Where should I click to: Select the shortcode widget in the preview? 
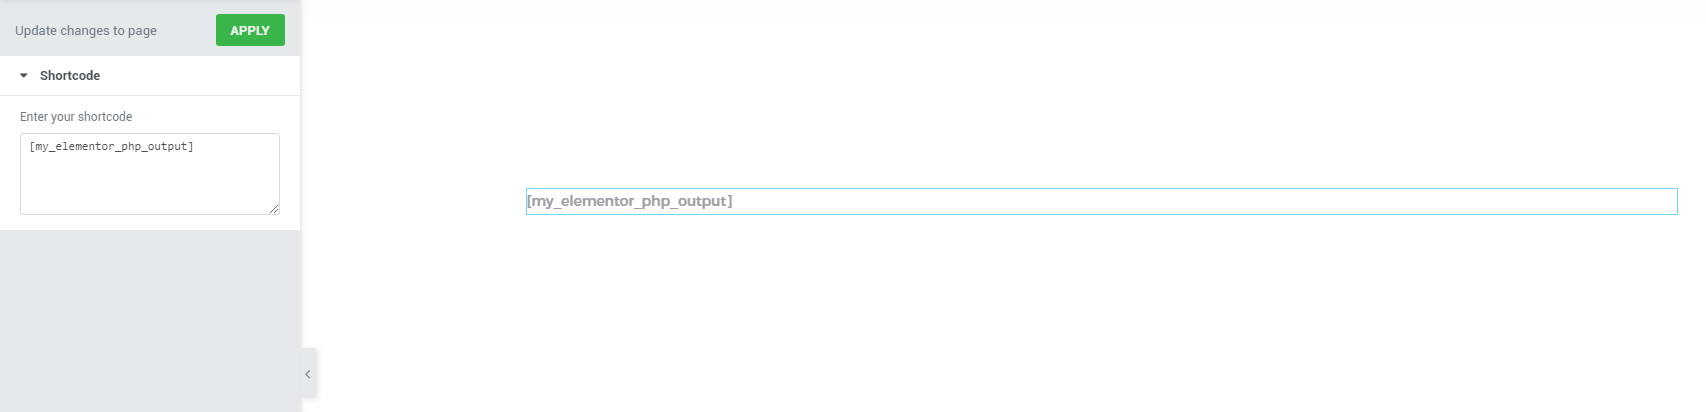click(x=1101, y=201)
